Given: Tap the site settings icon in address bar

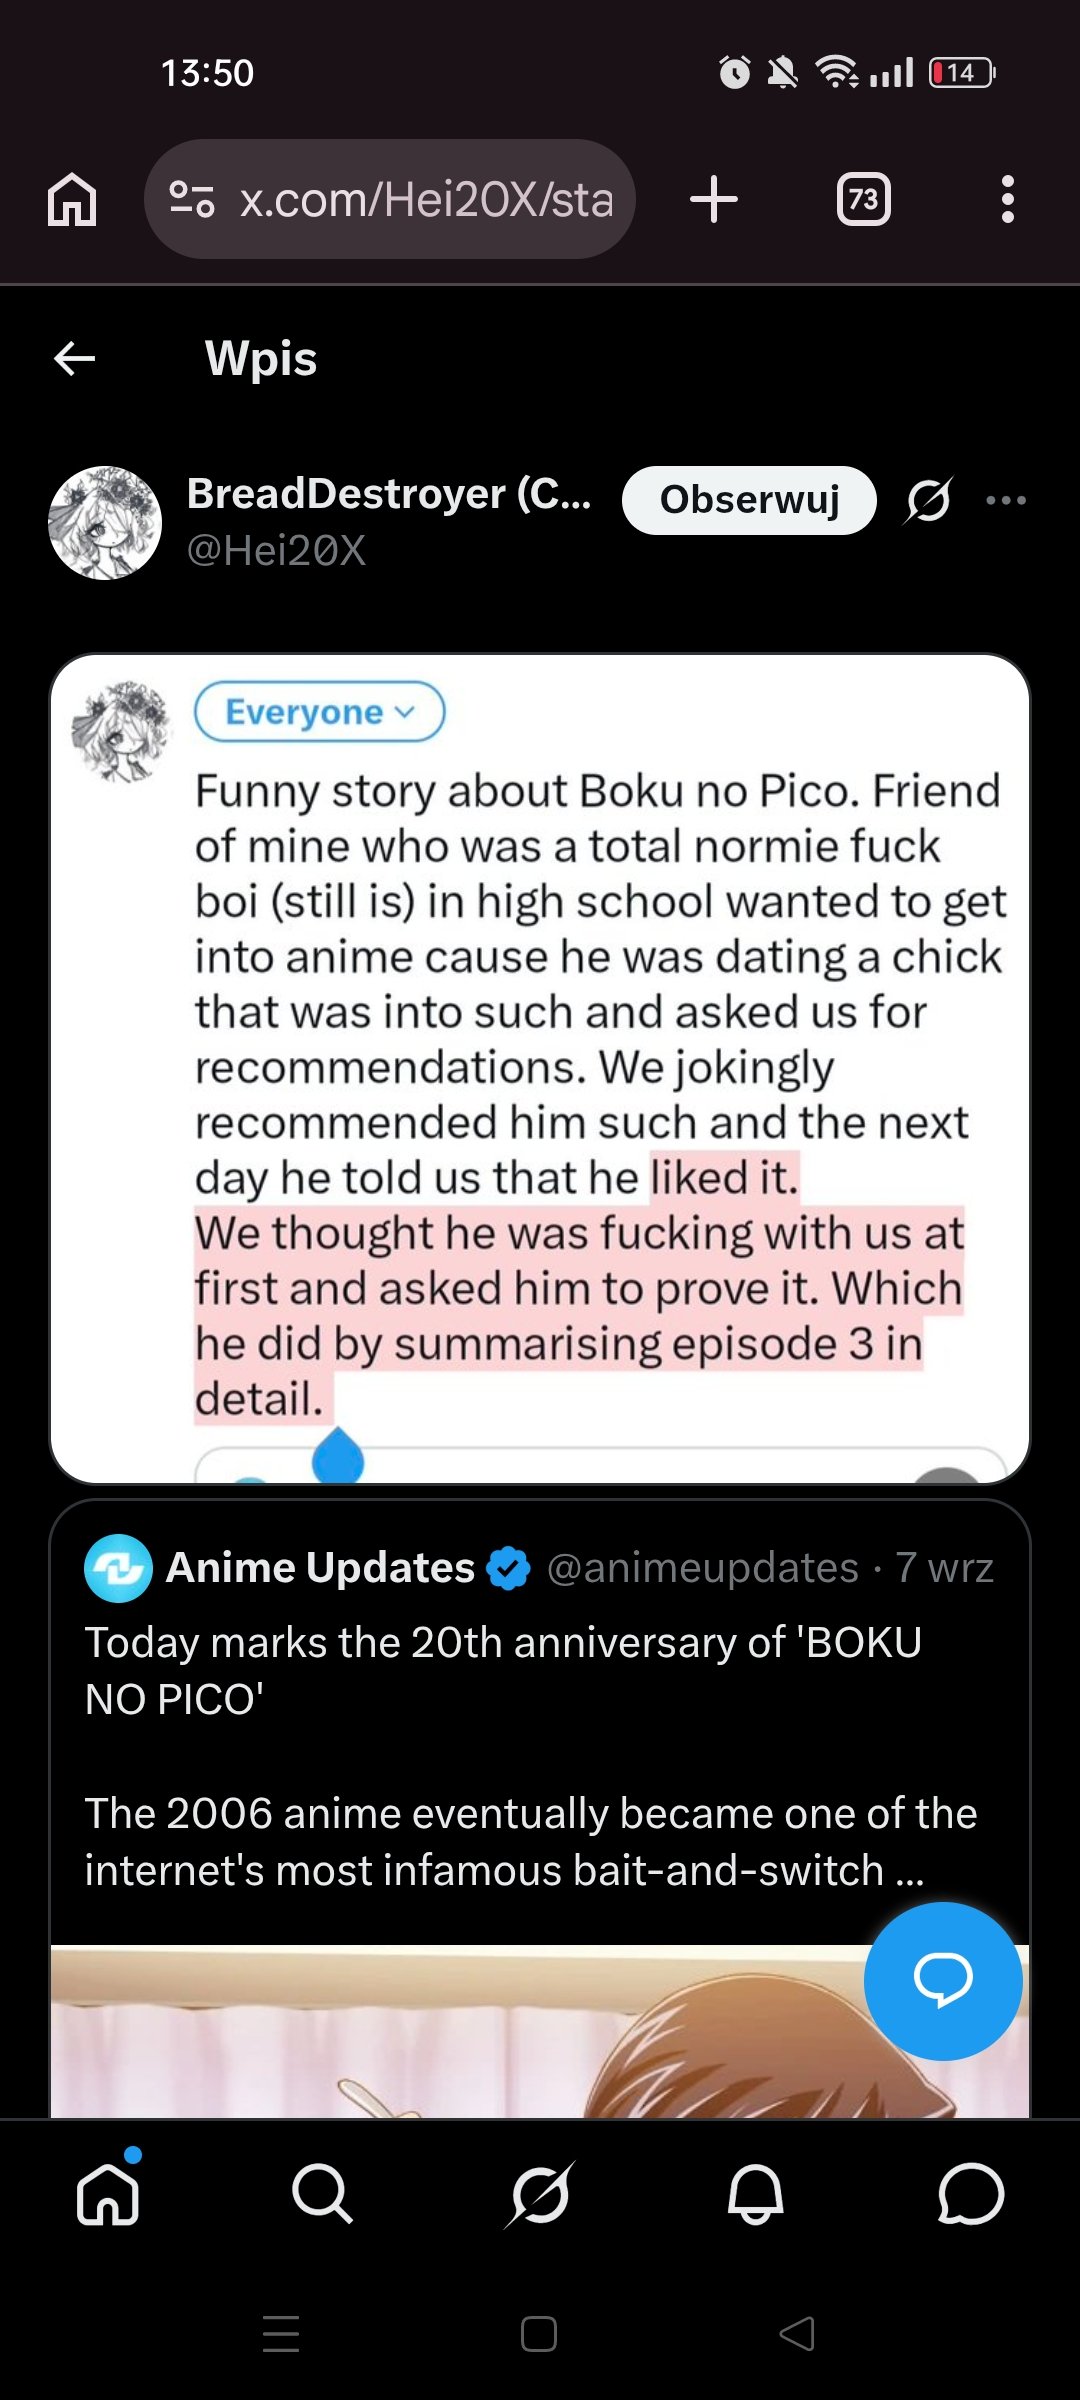Looking at the screenshot, I should coord(191,199).
